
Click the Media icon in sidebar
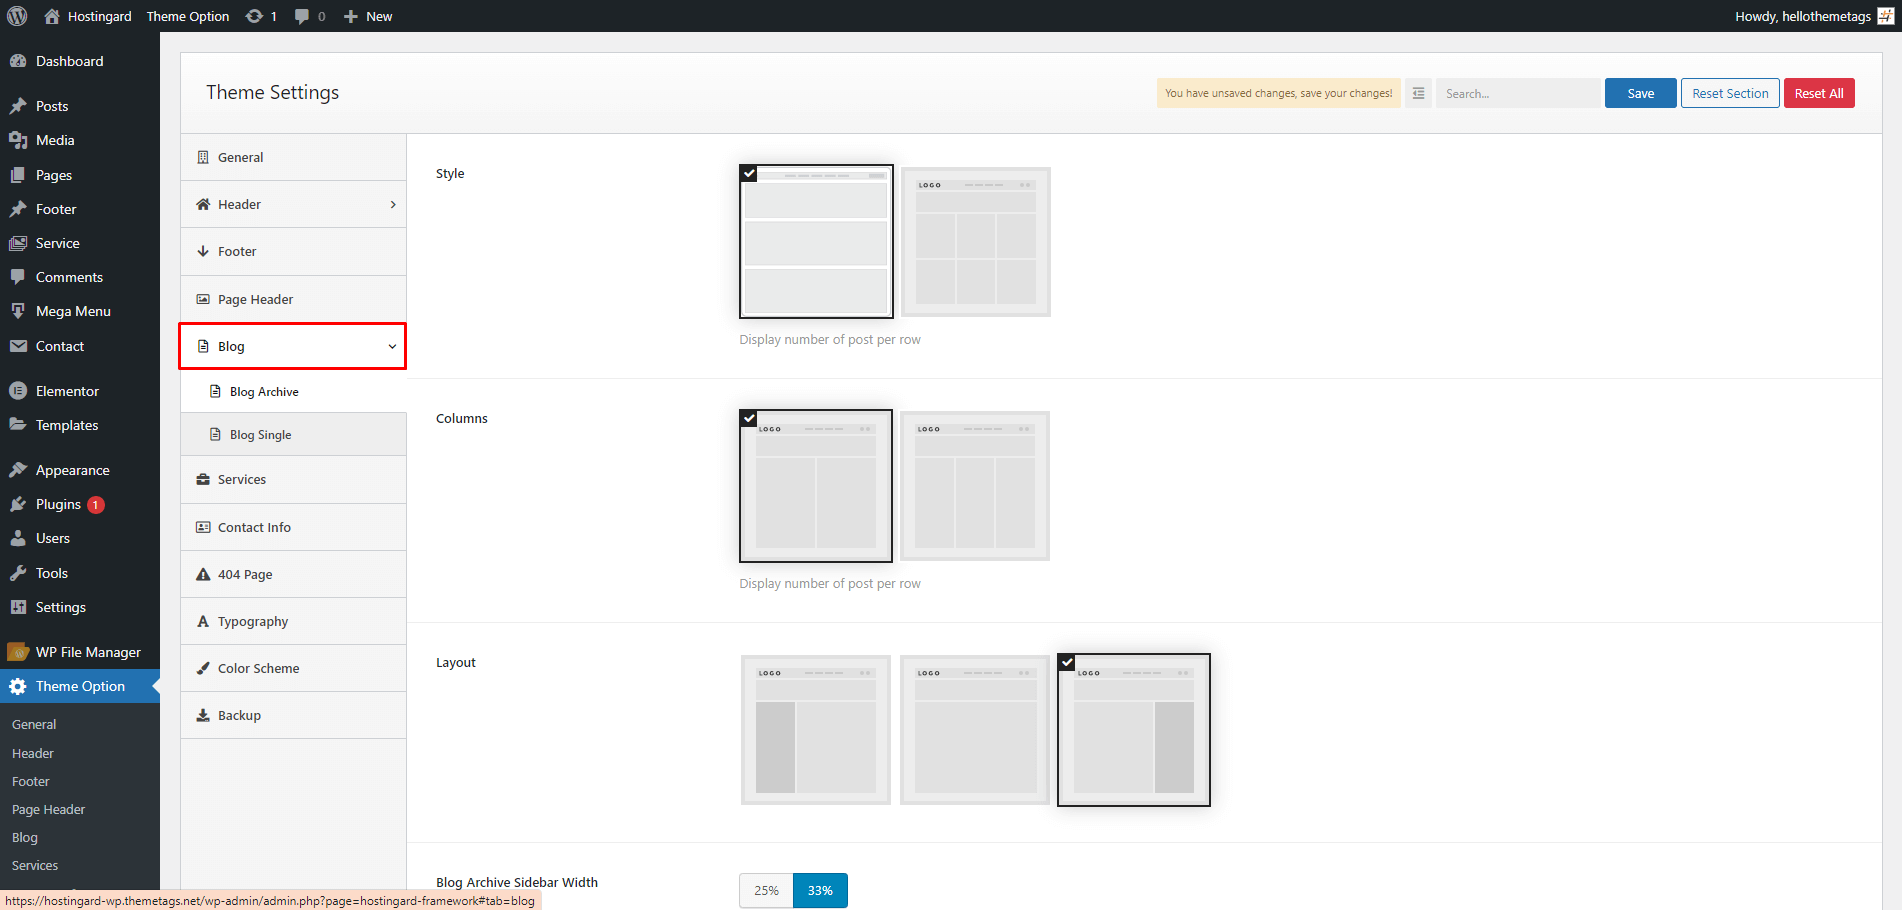click(18, 140)
